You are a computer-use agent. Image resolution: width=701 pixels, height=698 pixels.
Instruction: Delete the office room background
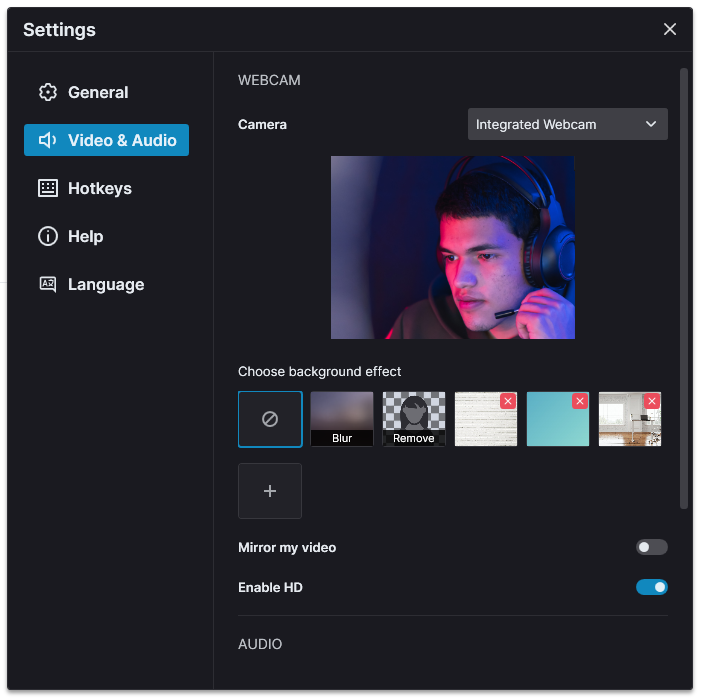click(x=652, y=401)
